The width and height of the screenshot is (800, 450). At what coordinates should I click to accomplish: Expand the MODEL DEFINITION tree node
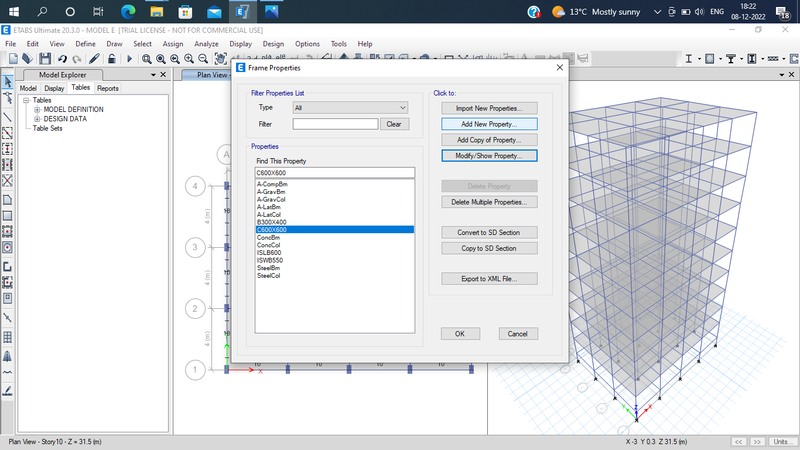37,110
